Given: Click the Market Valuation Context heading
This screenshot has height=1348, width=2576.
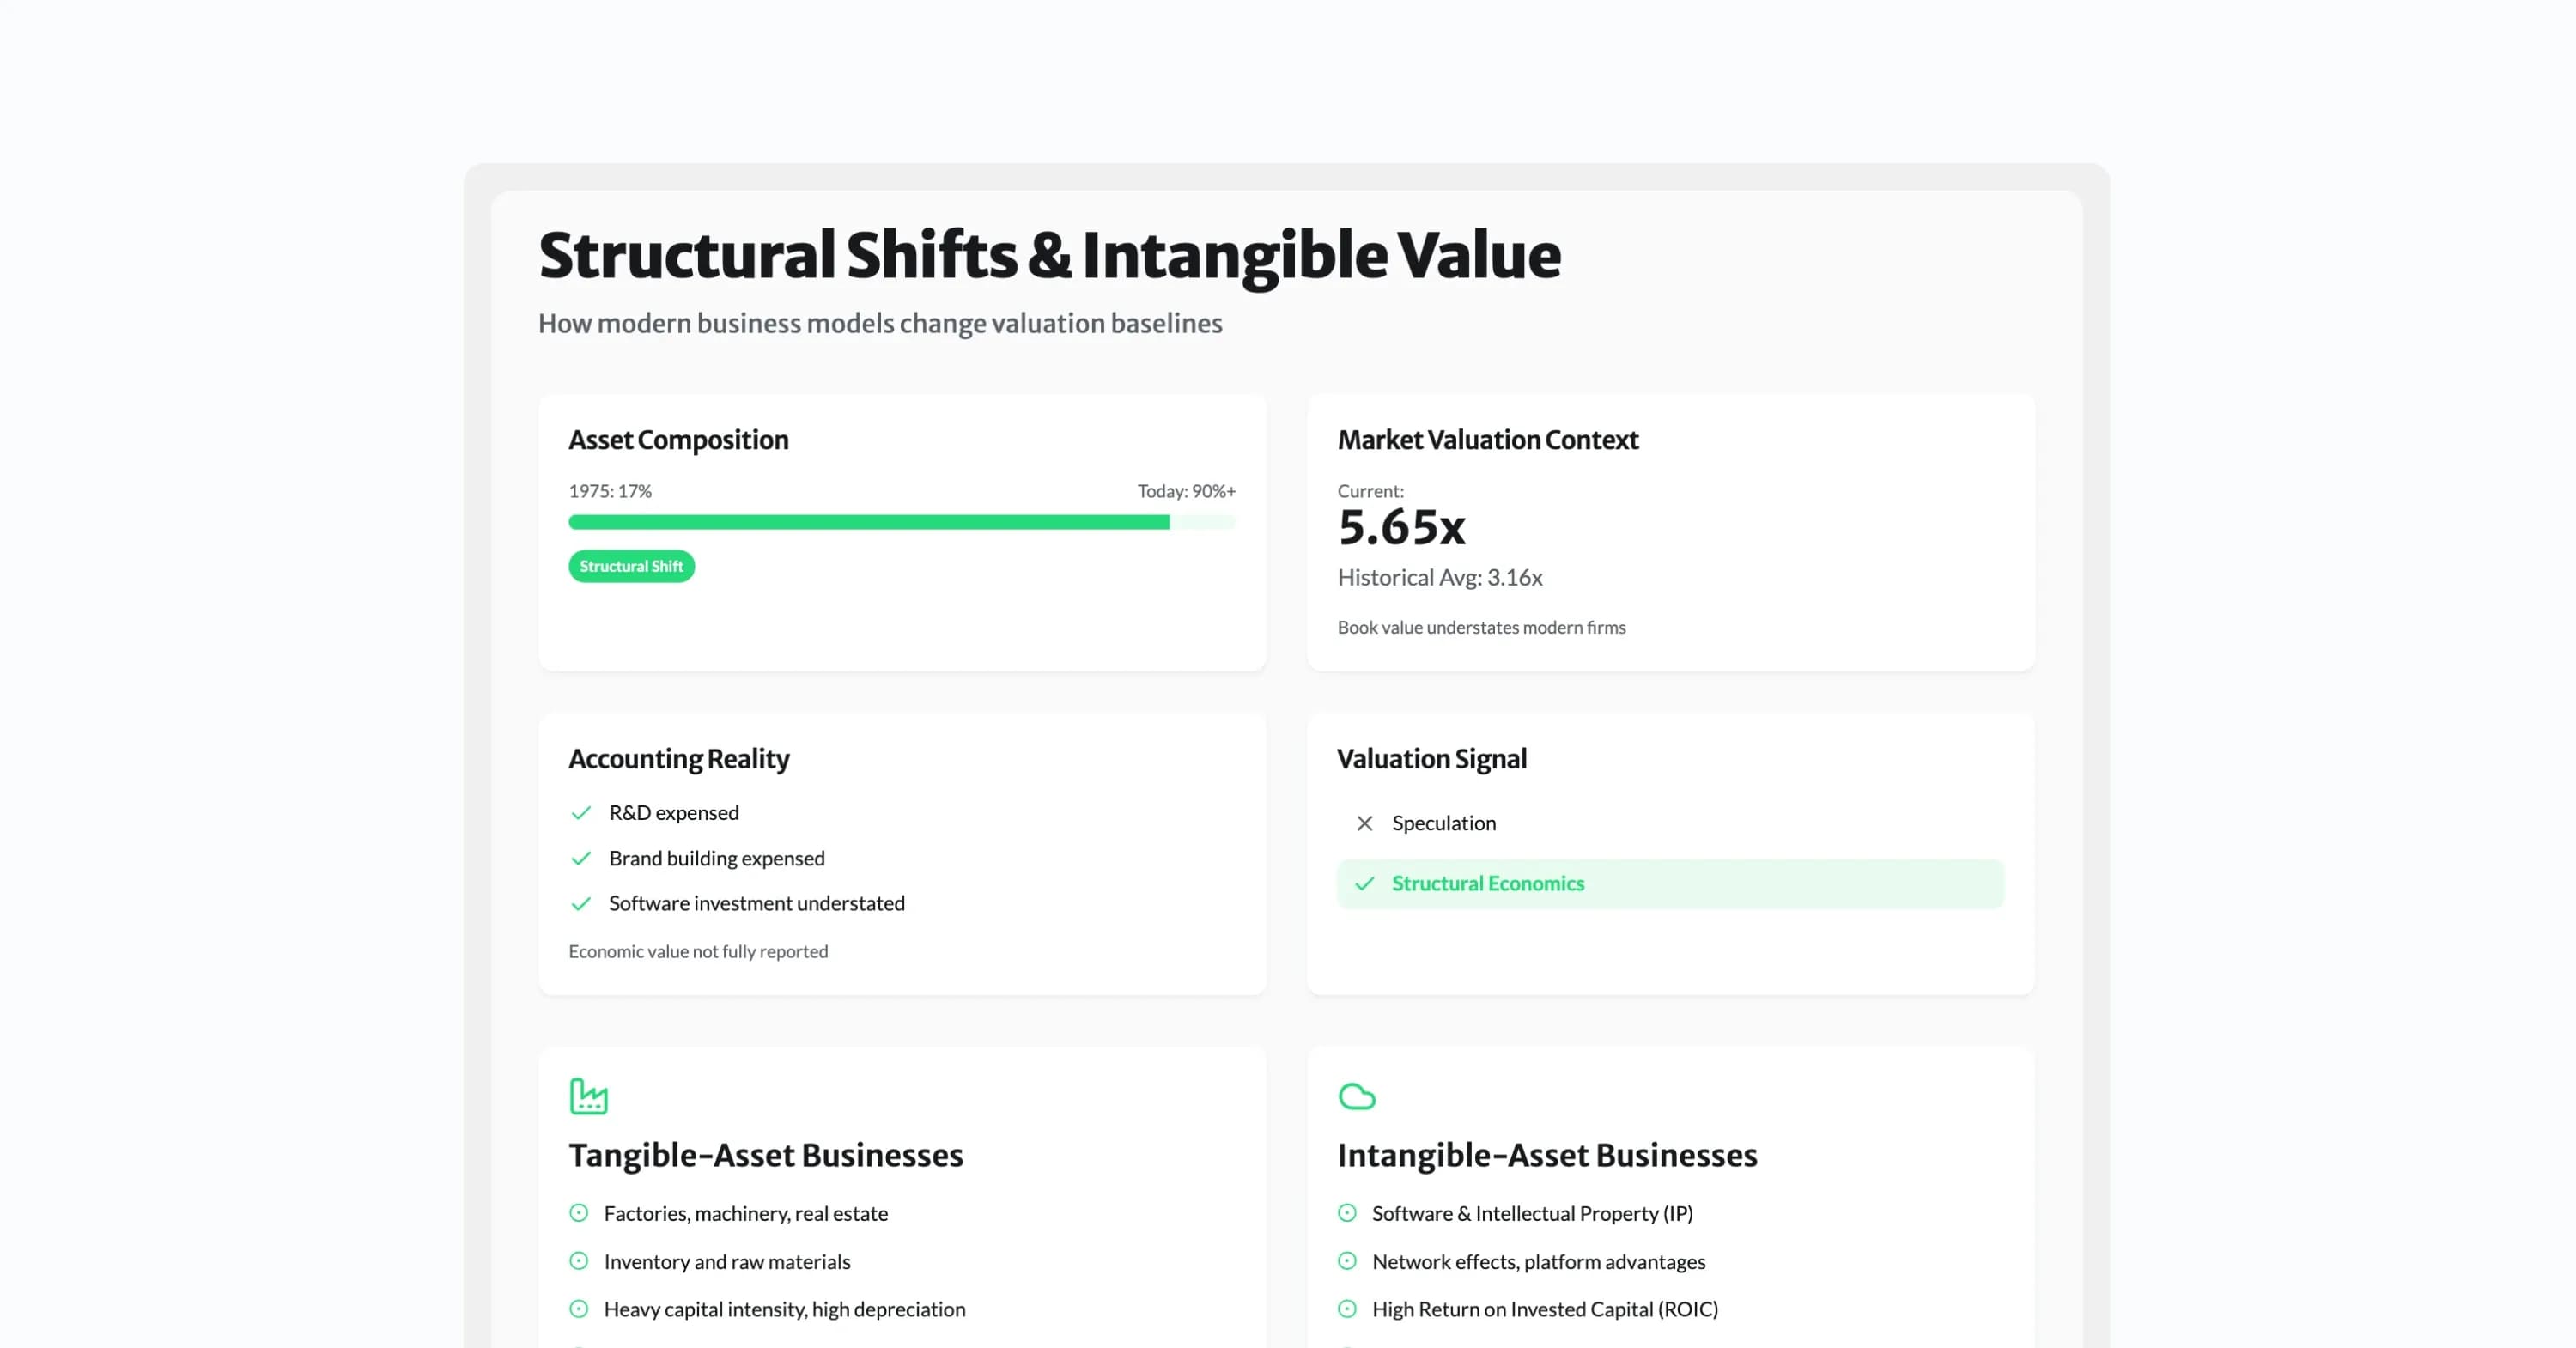Looking at the screenshot, I should point(1487,440).
